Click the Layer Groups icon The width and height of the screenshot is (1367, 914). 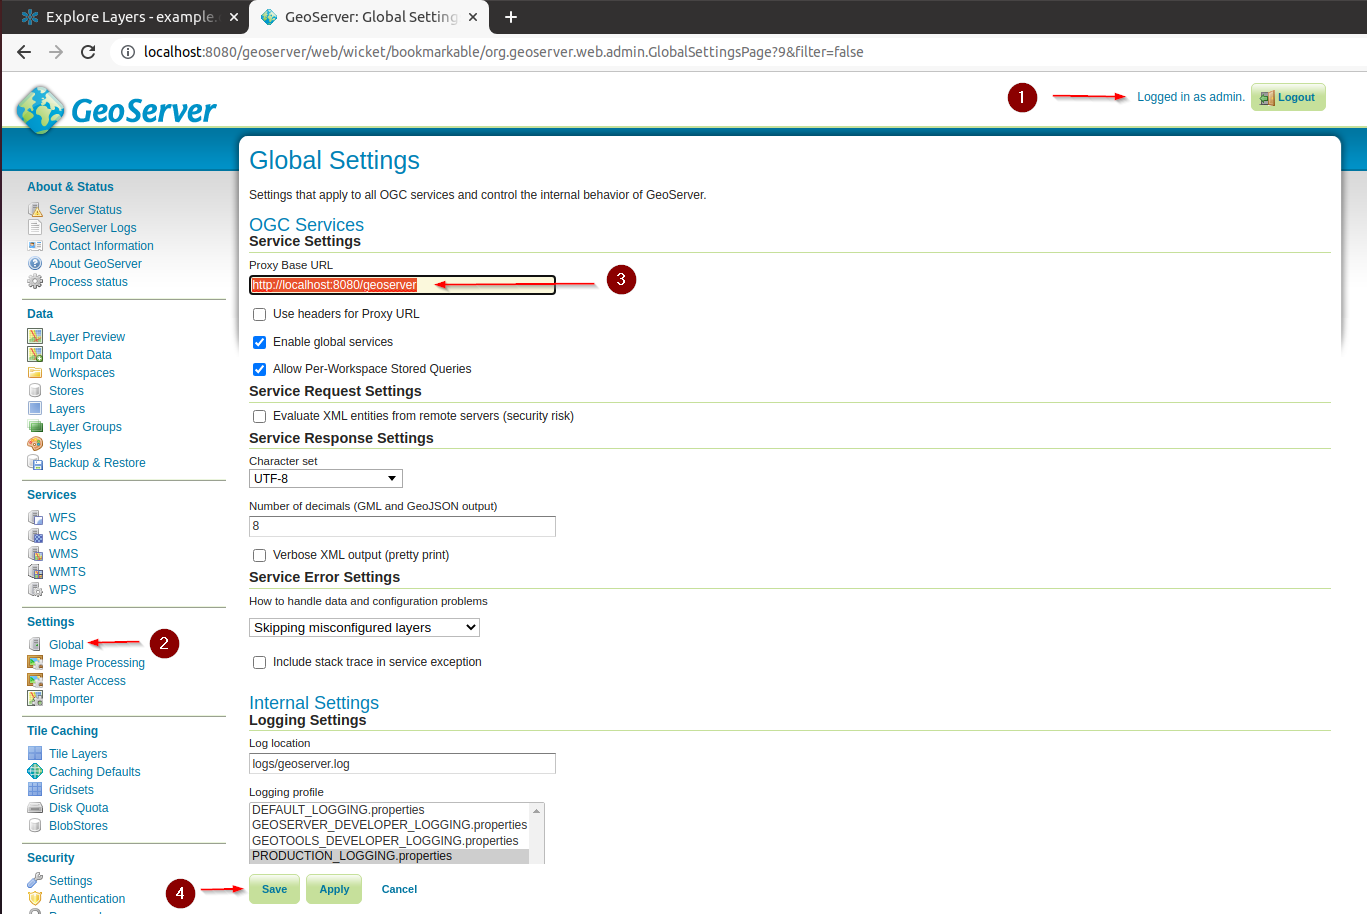pos(35,427)
